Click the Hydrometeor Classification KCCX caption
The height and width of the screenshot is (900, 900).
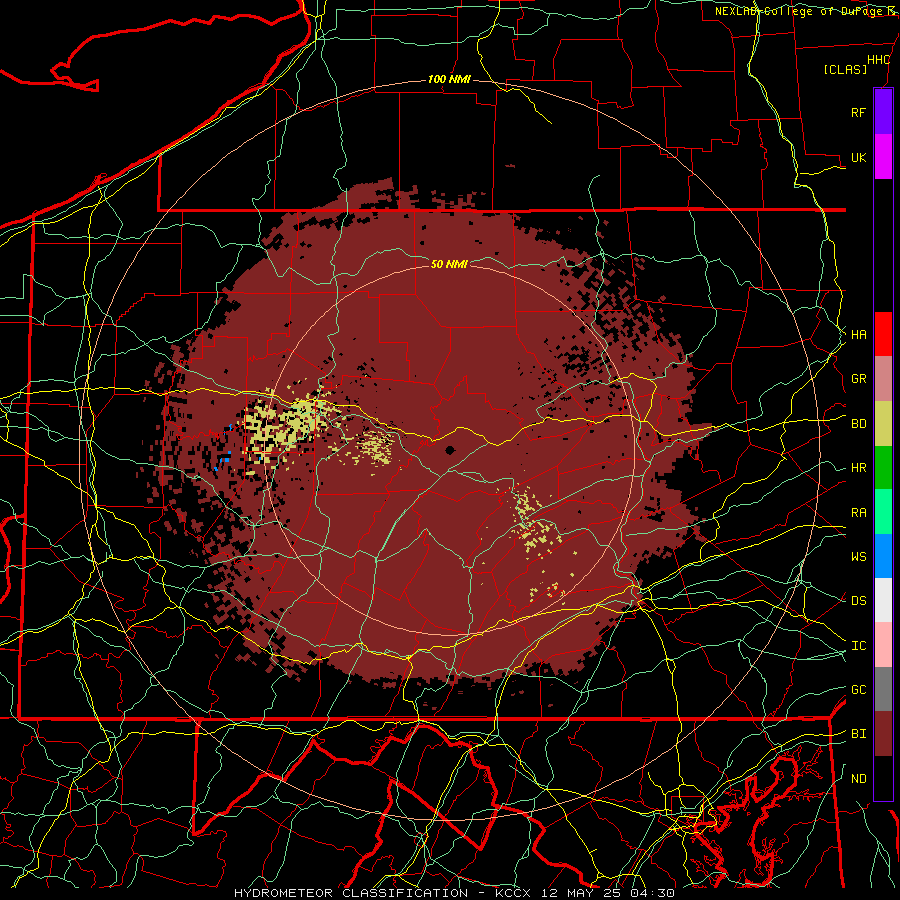(454, 893)
